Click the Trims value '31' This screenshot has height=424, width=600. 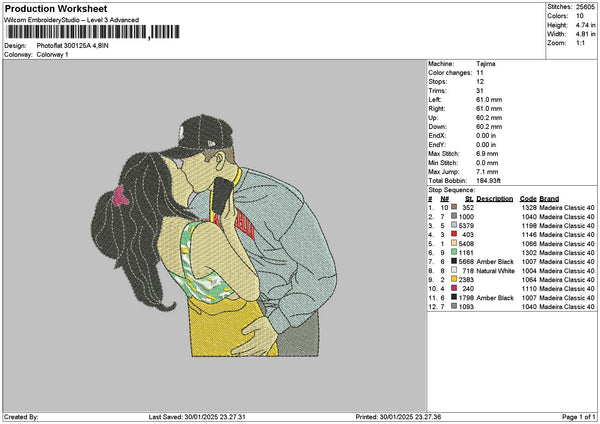click(480, 91)
